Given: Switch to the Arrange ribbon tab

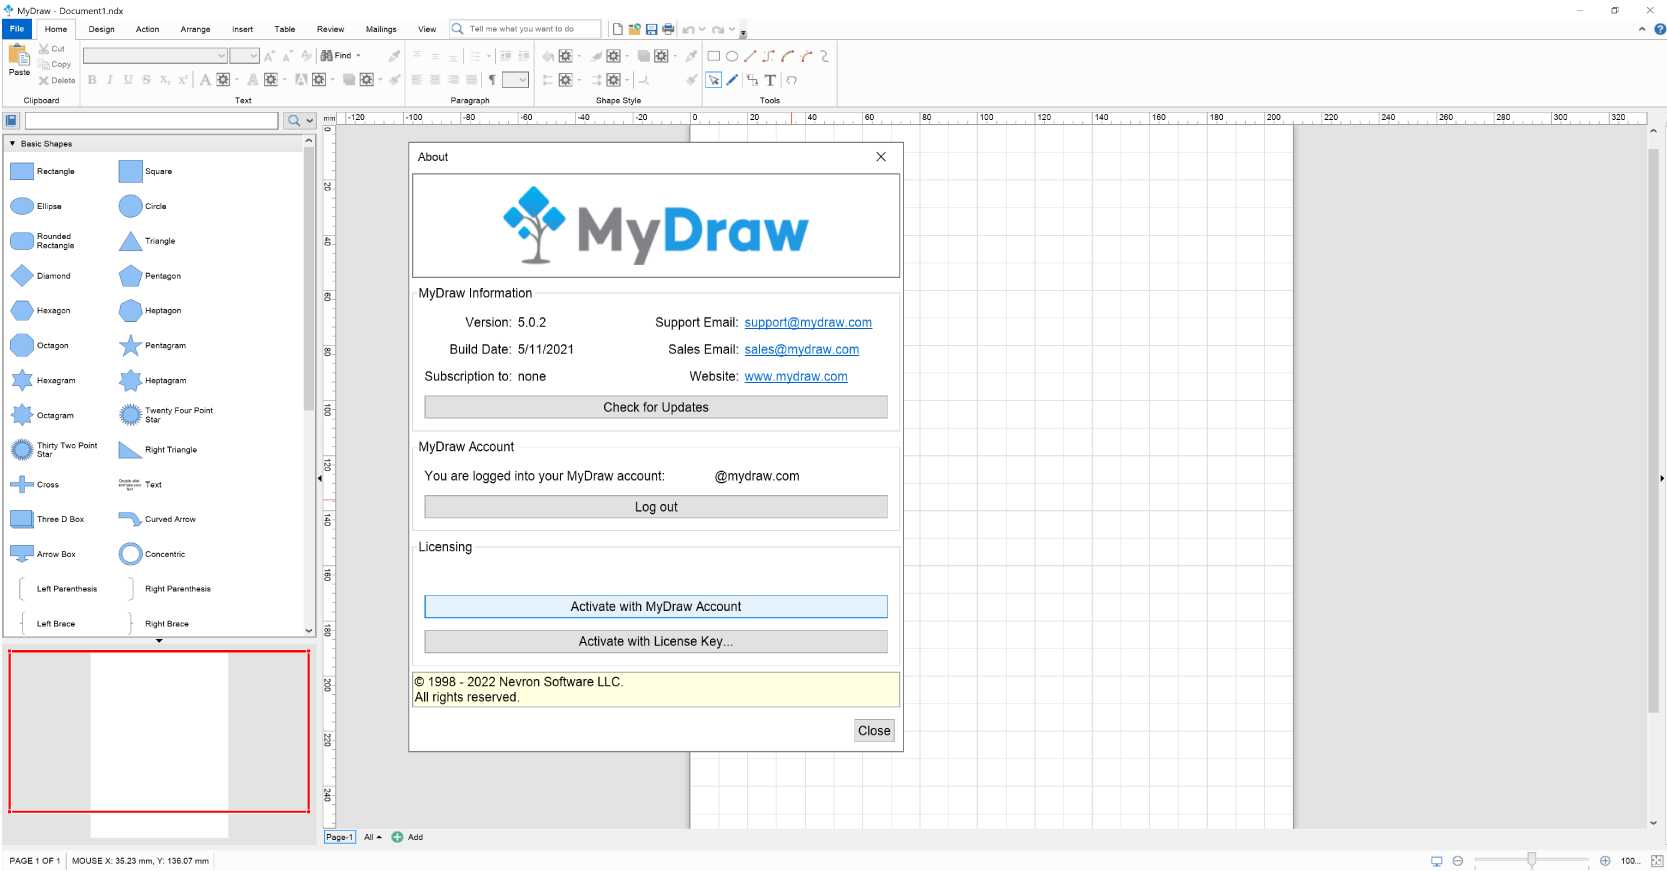Looking at the screenshot, I should (195, 29).
